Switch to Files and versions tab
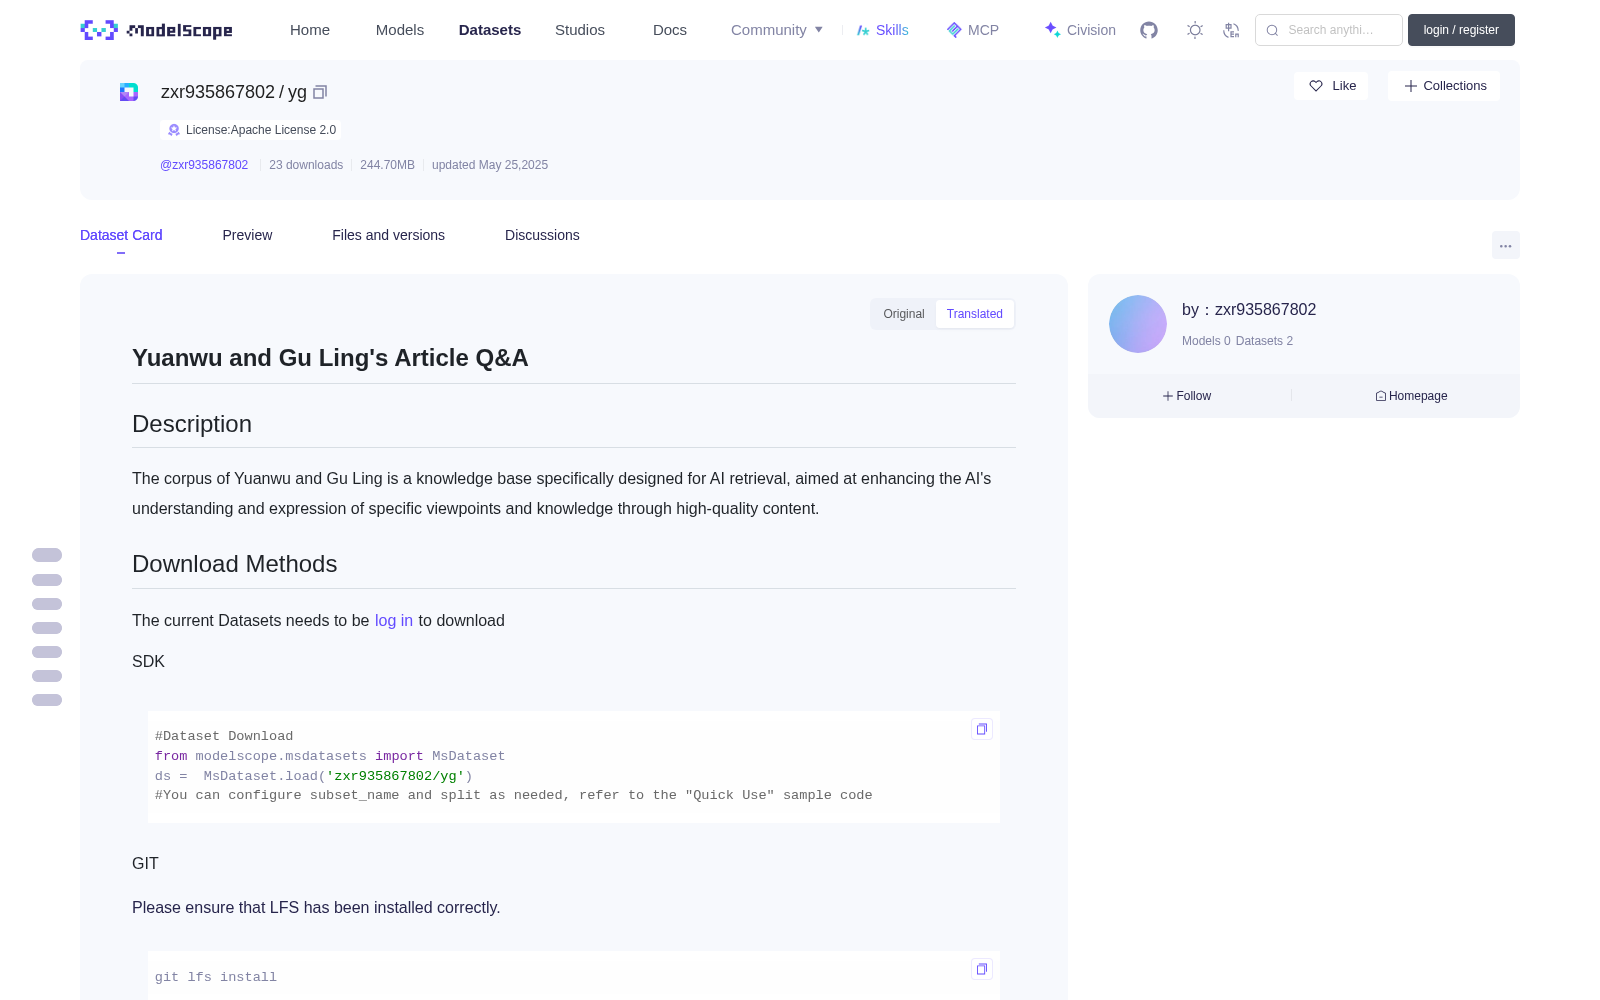The height and width of the screenshot is (1000, 1600). [x=388, y=235]
